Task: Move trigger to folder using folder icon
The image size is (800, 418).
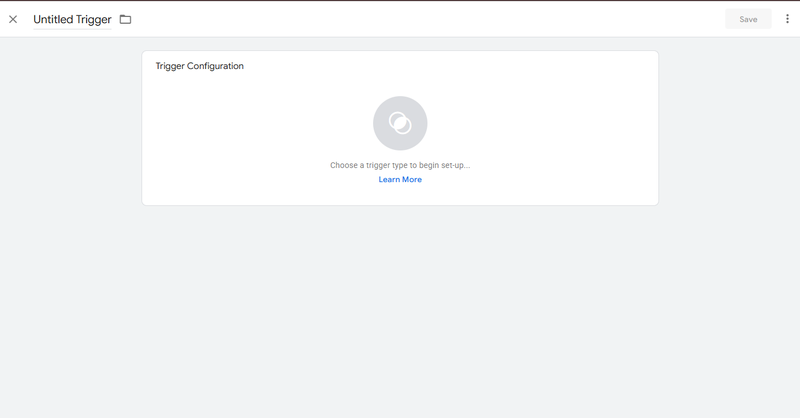Action: pos(125,19)
